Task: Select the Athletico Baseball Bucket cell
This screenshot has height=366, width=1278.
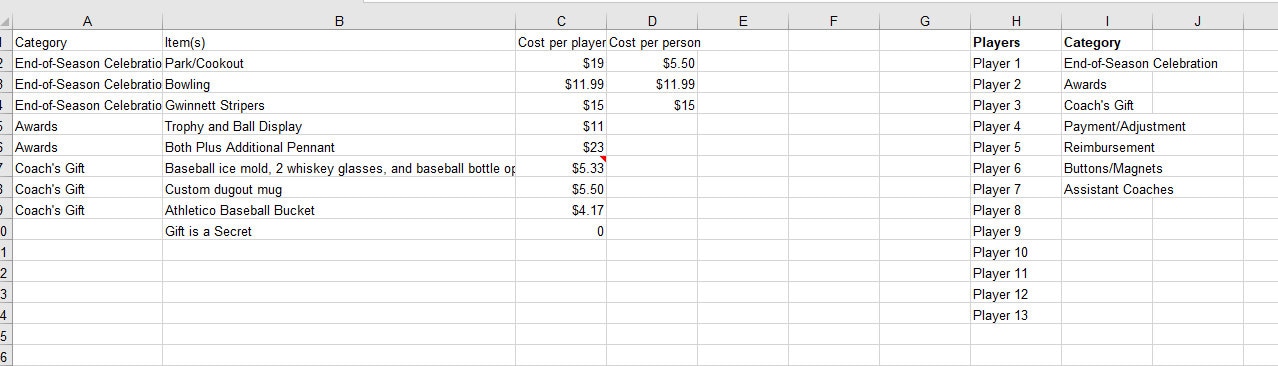Action: 339,210
